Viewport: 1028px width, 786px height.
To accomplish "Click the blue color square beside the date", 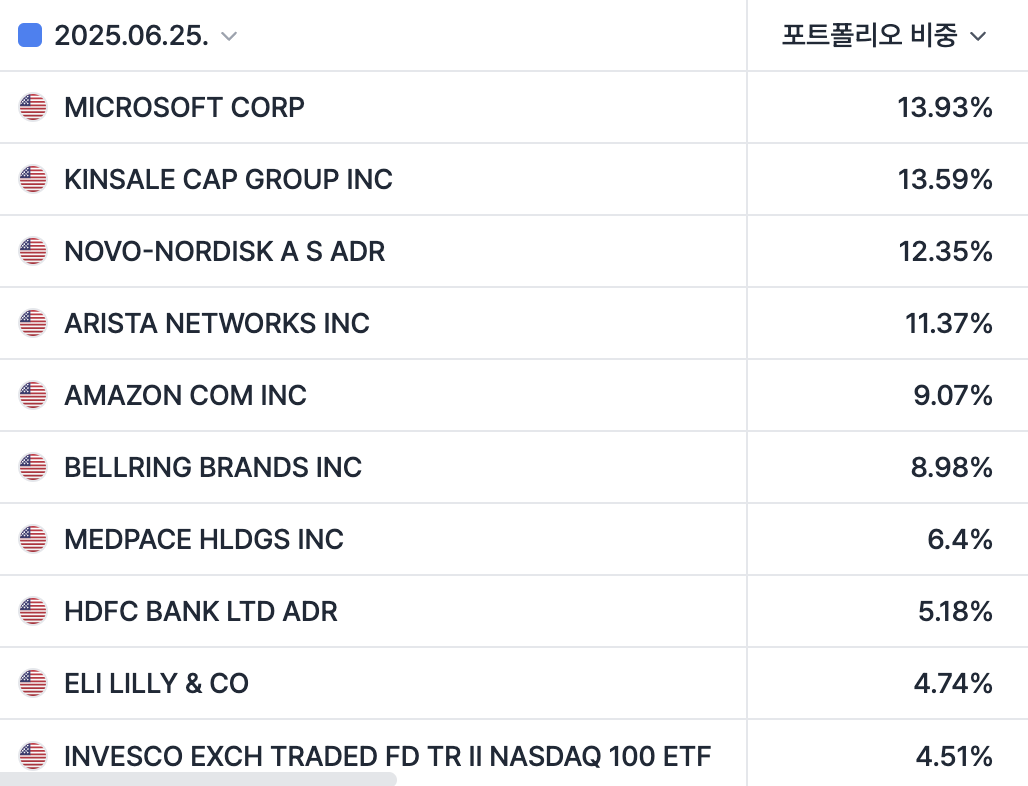I will click(30, 36).
